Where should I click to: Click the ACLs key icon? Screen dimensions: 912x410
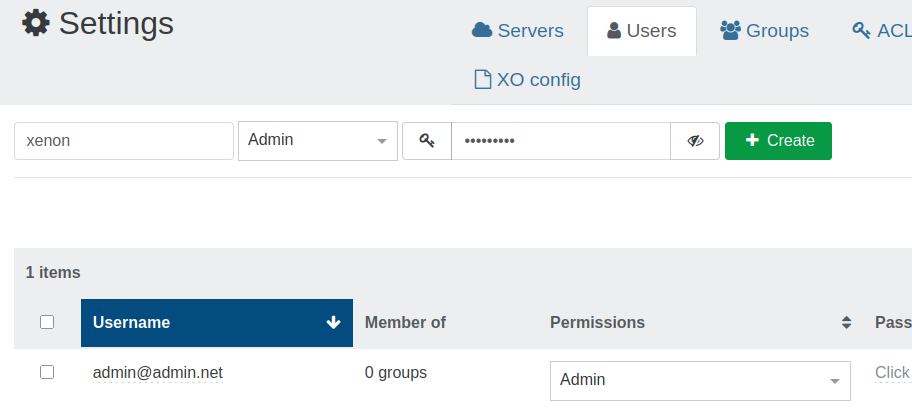[x=861, y=31]
